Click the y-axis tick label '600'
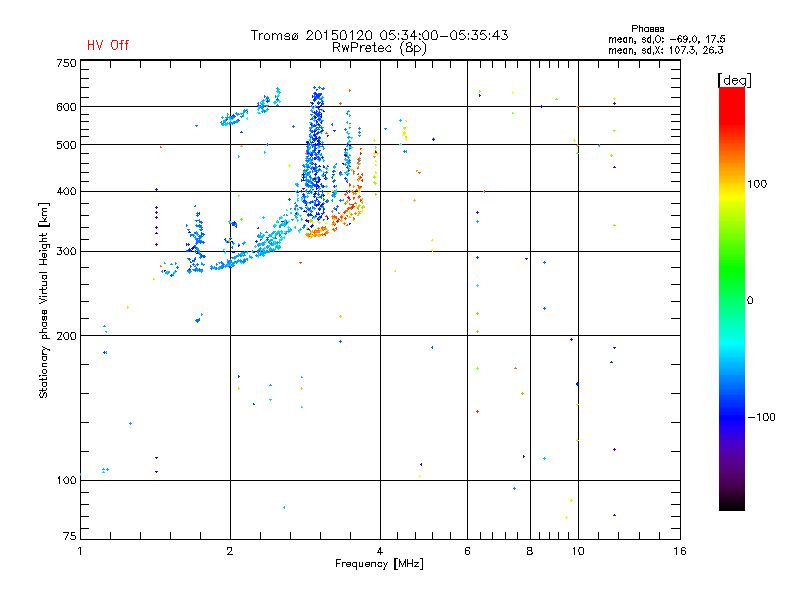This screenshot has height=600, width=800. pyautogui.click(x=66, y=107)
